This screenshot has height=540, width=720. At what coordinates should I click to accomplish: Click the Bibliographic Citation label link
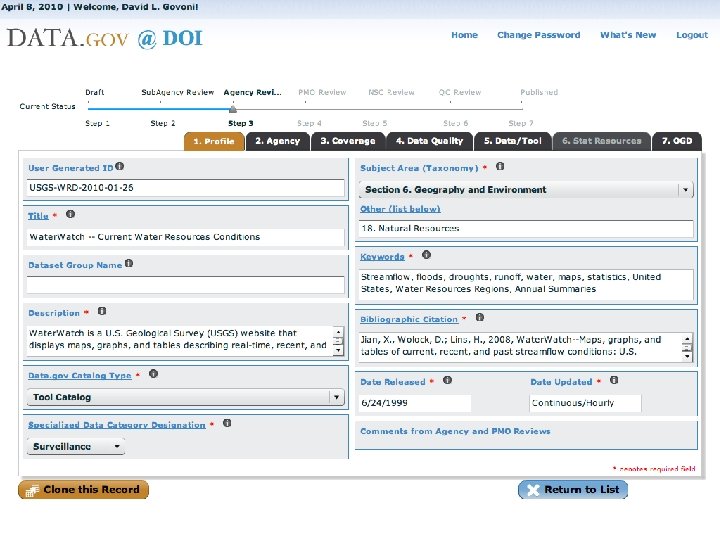click(x=409, y=319)
